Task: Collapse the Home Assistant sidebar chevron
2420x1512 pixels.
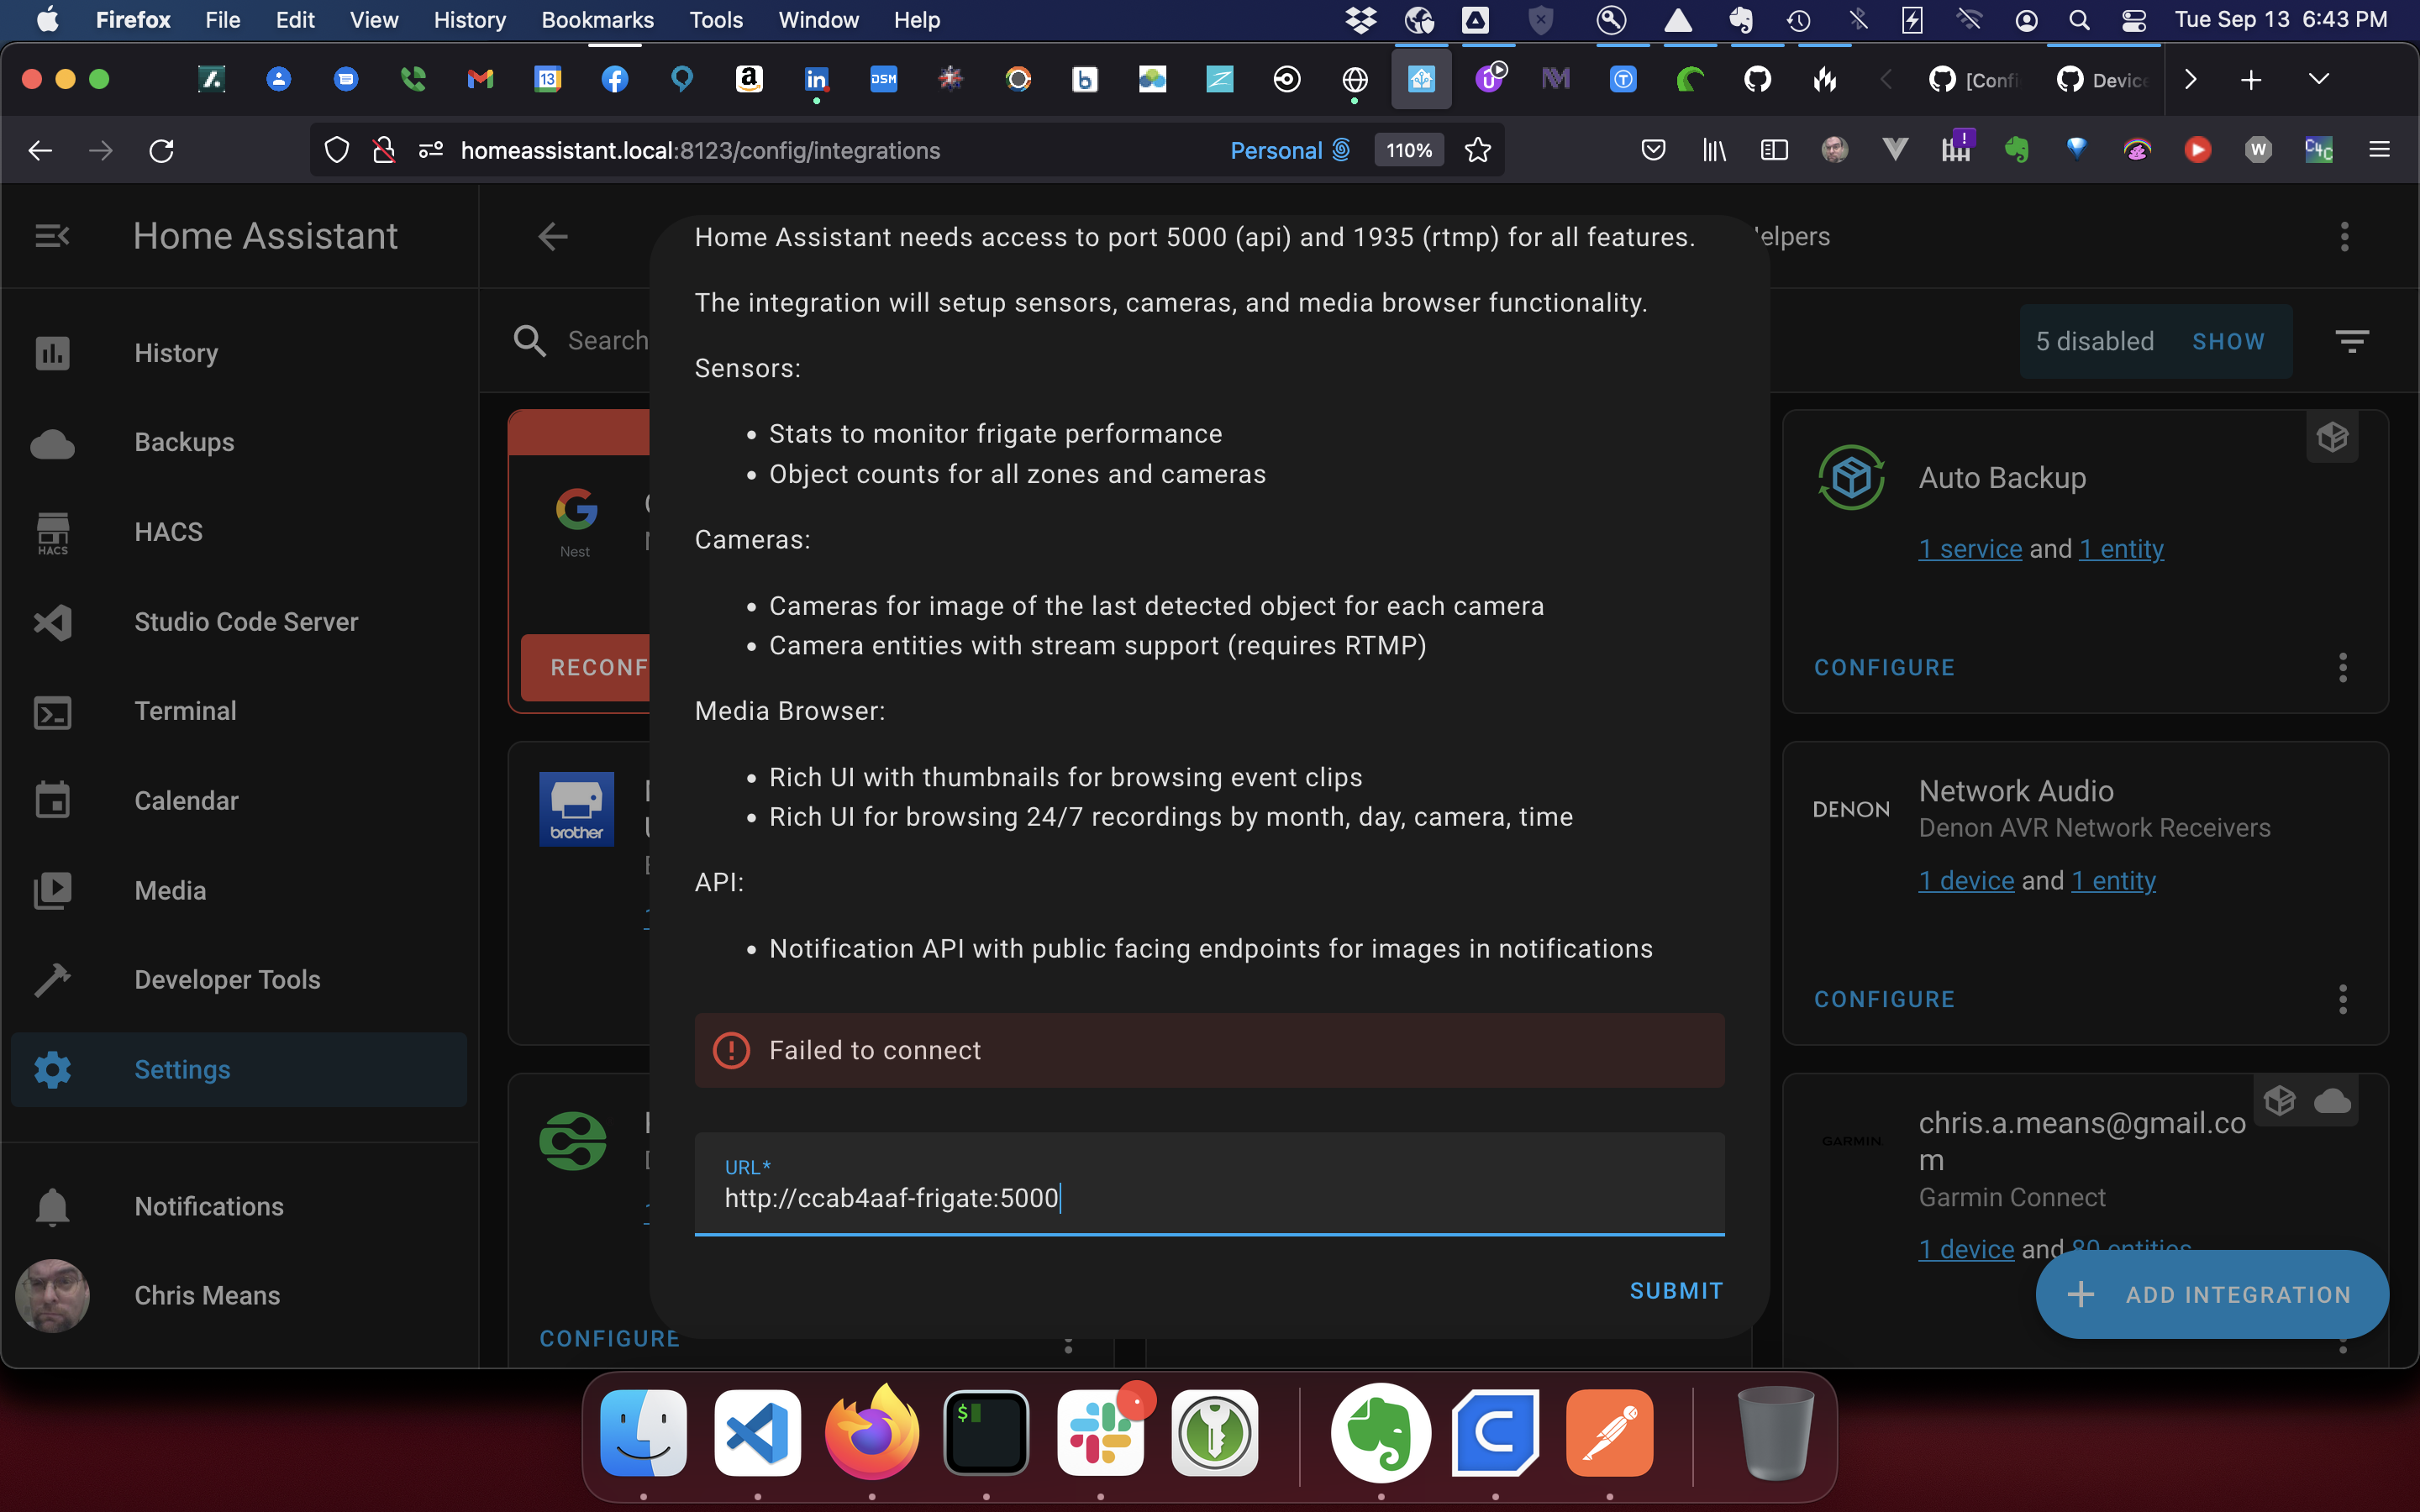Action: point(51,236)
